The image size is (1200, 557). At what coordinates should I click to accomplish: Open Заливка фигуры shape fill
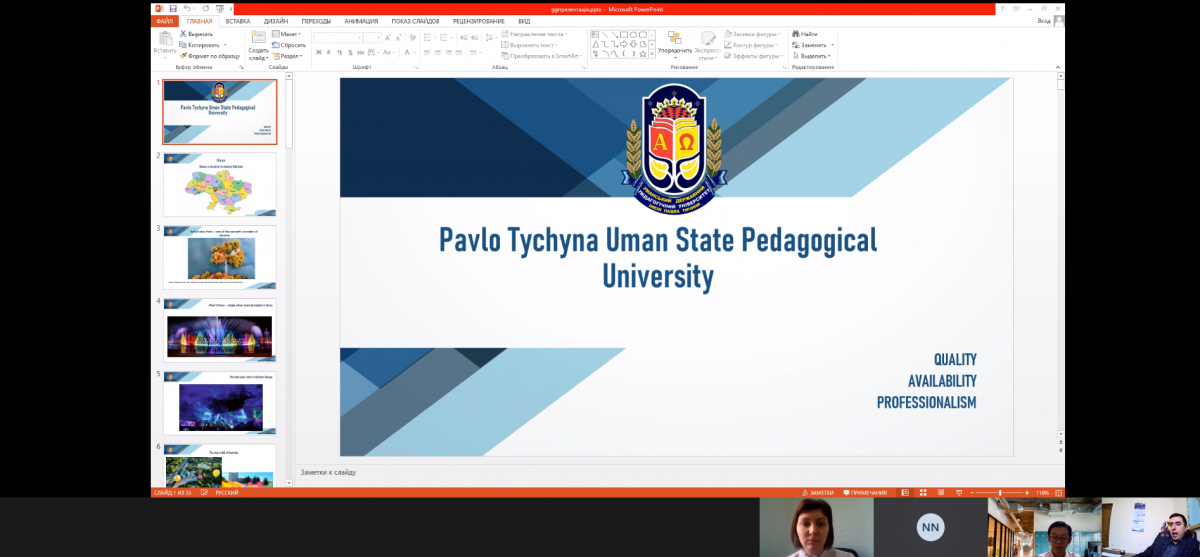(x=753, y=34)
